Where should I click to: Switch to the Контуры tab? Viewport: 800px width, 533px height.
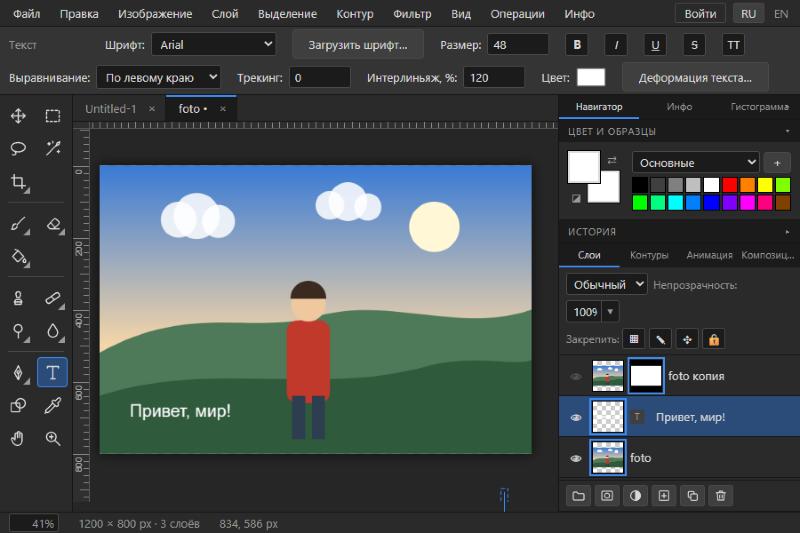coord(649,255)
